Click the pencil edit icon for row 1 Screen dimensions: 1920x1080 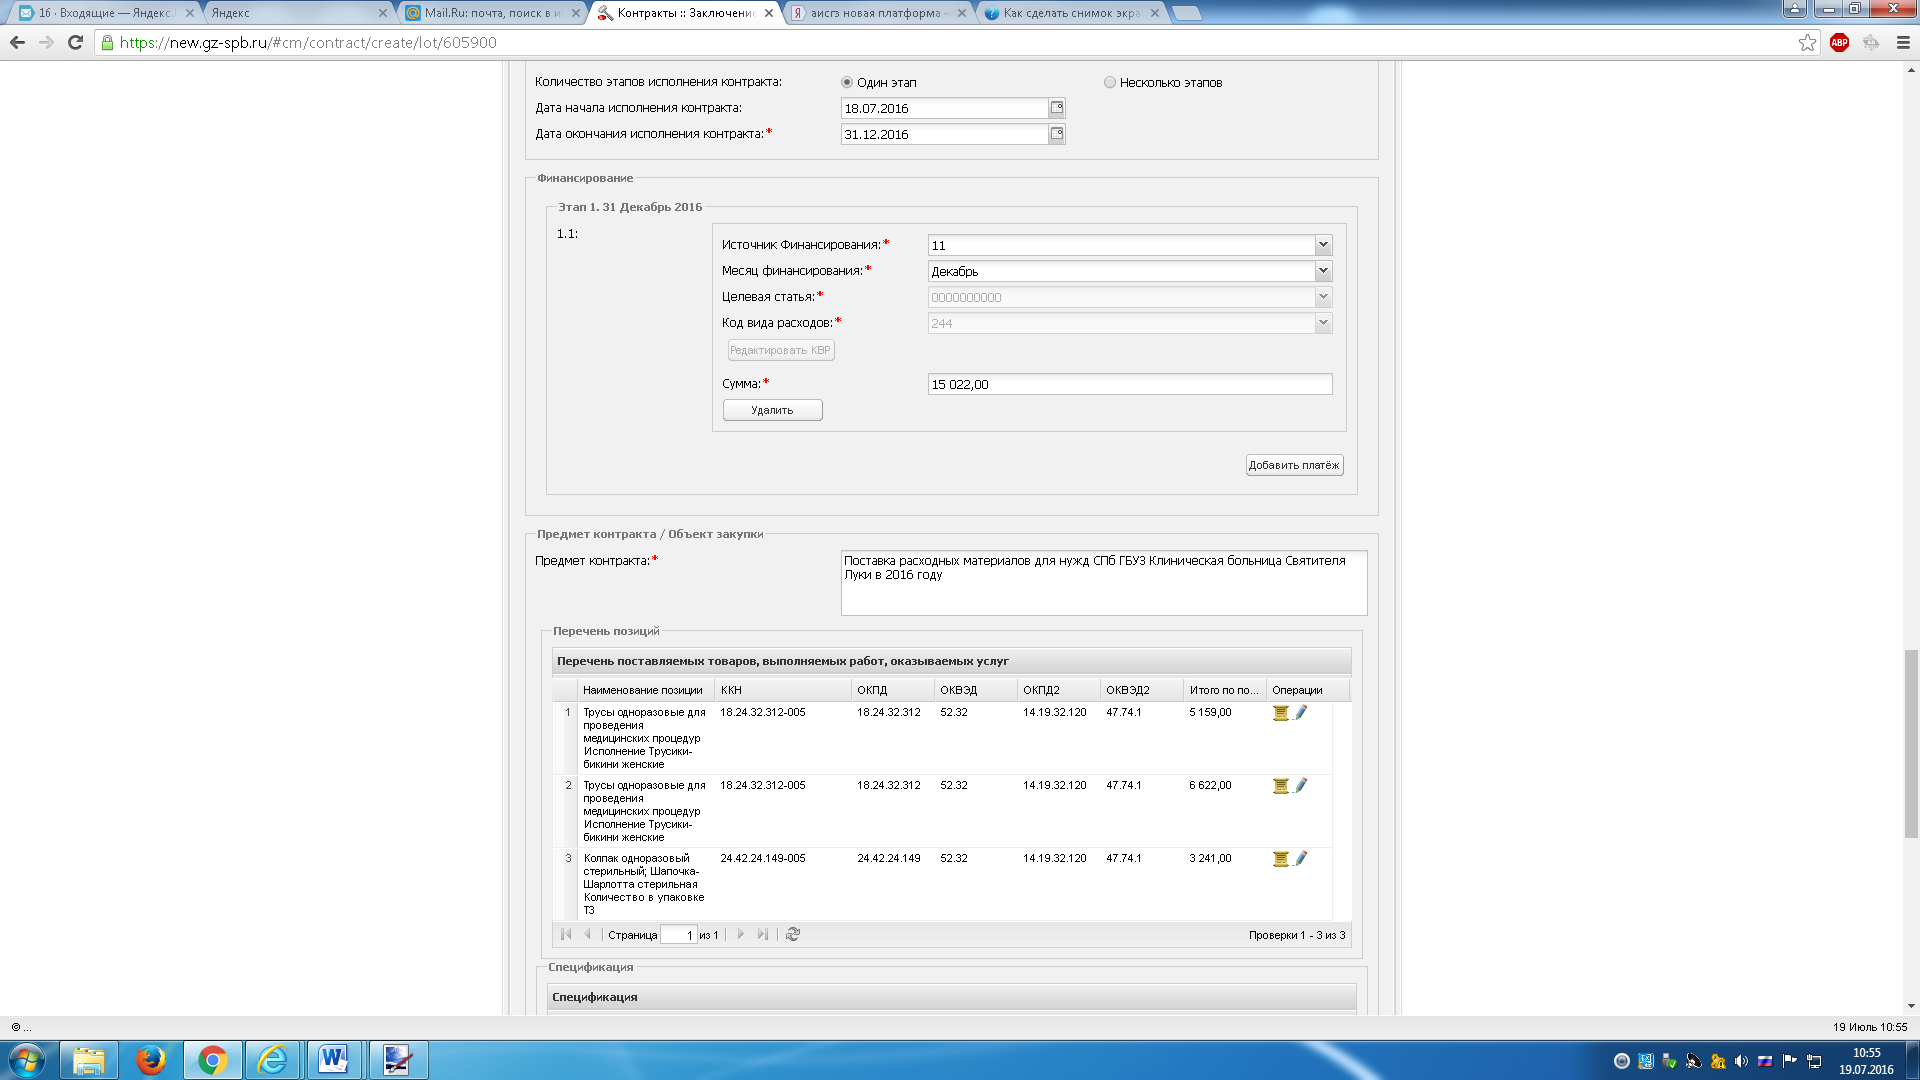coord(1301,713)
